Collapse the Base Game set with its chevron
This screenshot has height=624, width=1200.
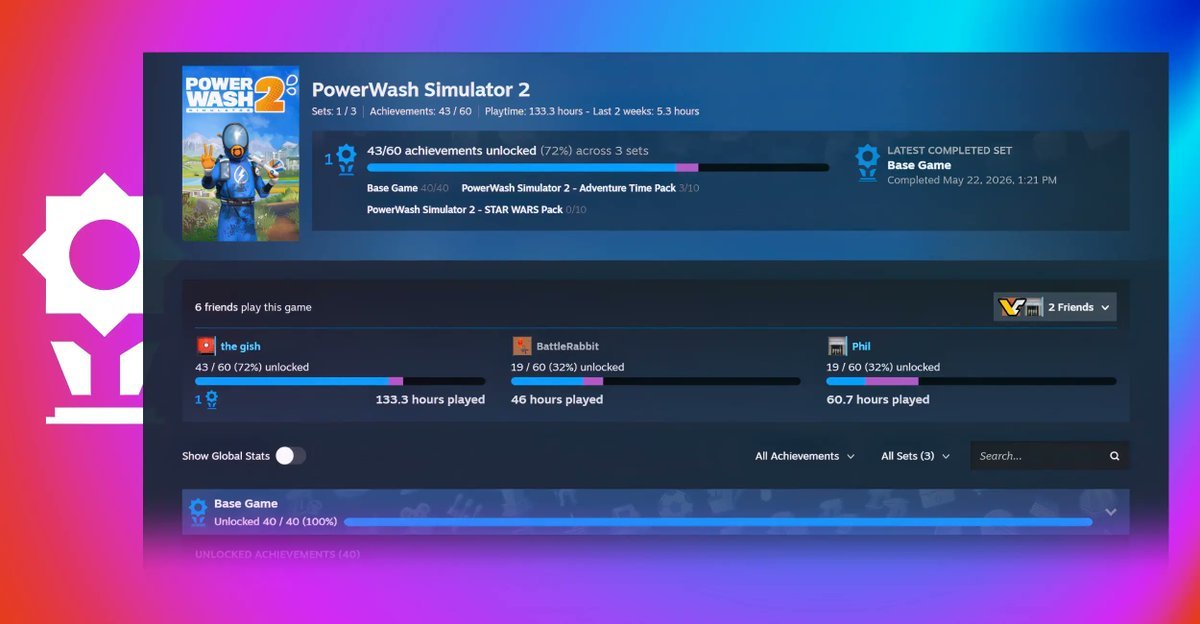1110,512
